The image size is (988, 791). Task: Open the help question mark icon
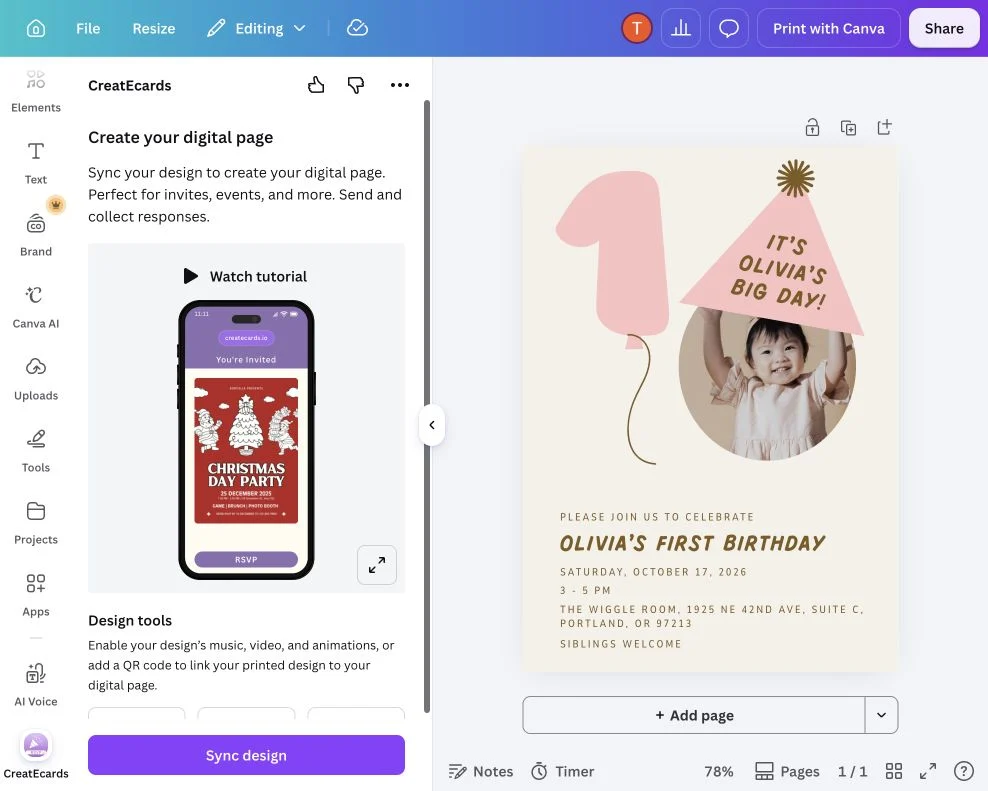[x=963, y=771]
